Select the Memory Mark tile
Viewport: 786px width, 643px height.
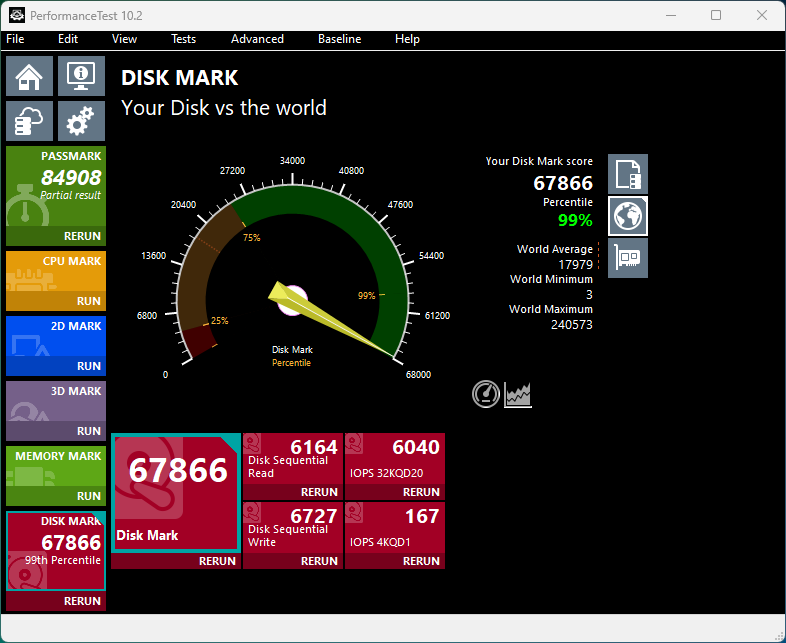(55, 468)
